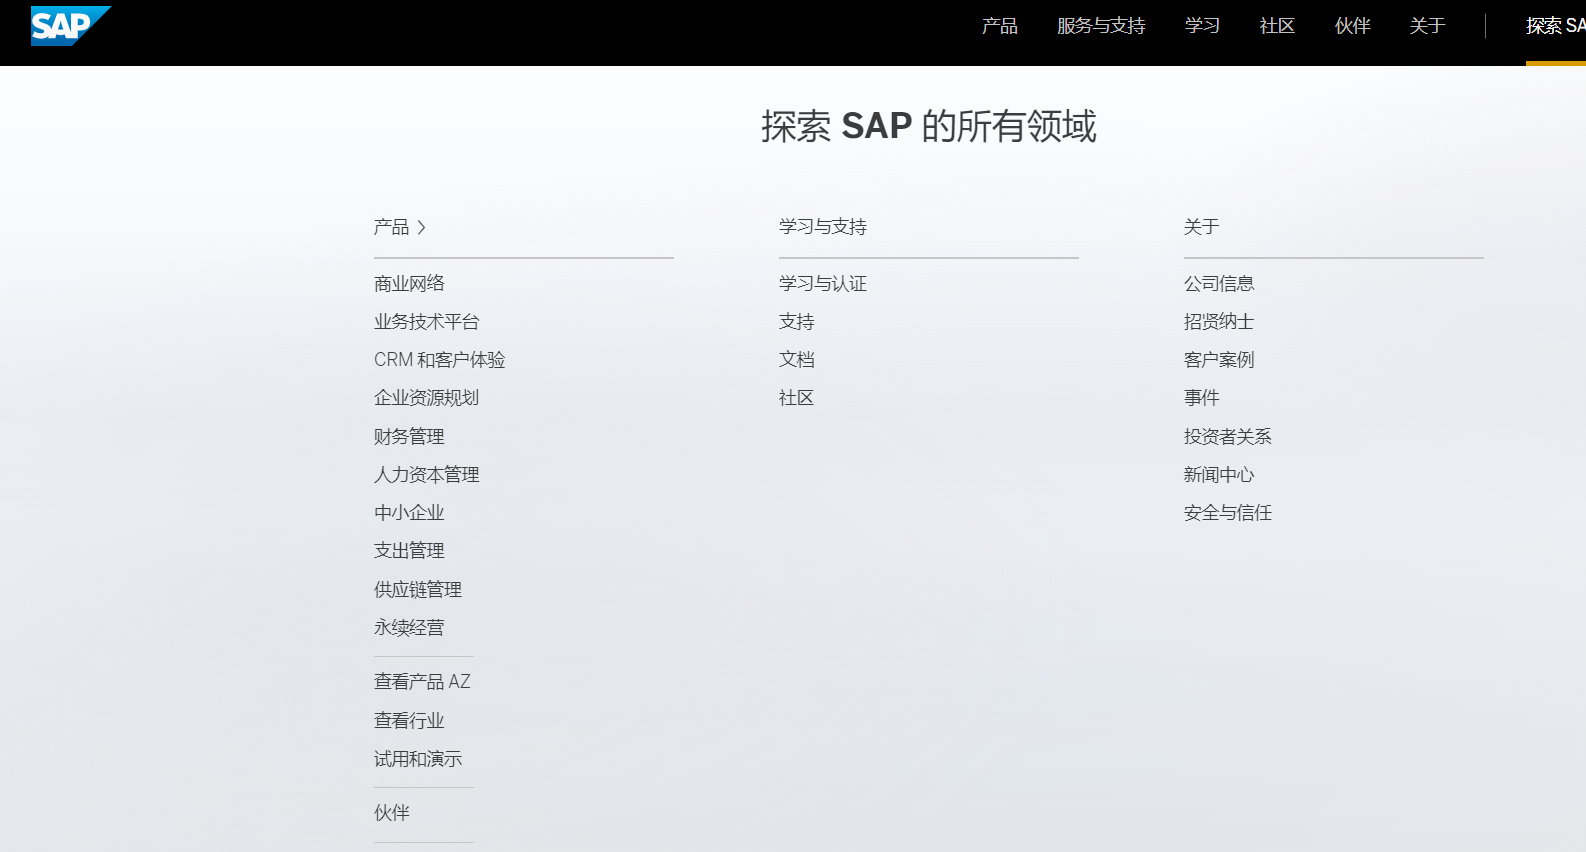Open the 关于 top navigation menu

(x=1427, y=26)
